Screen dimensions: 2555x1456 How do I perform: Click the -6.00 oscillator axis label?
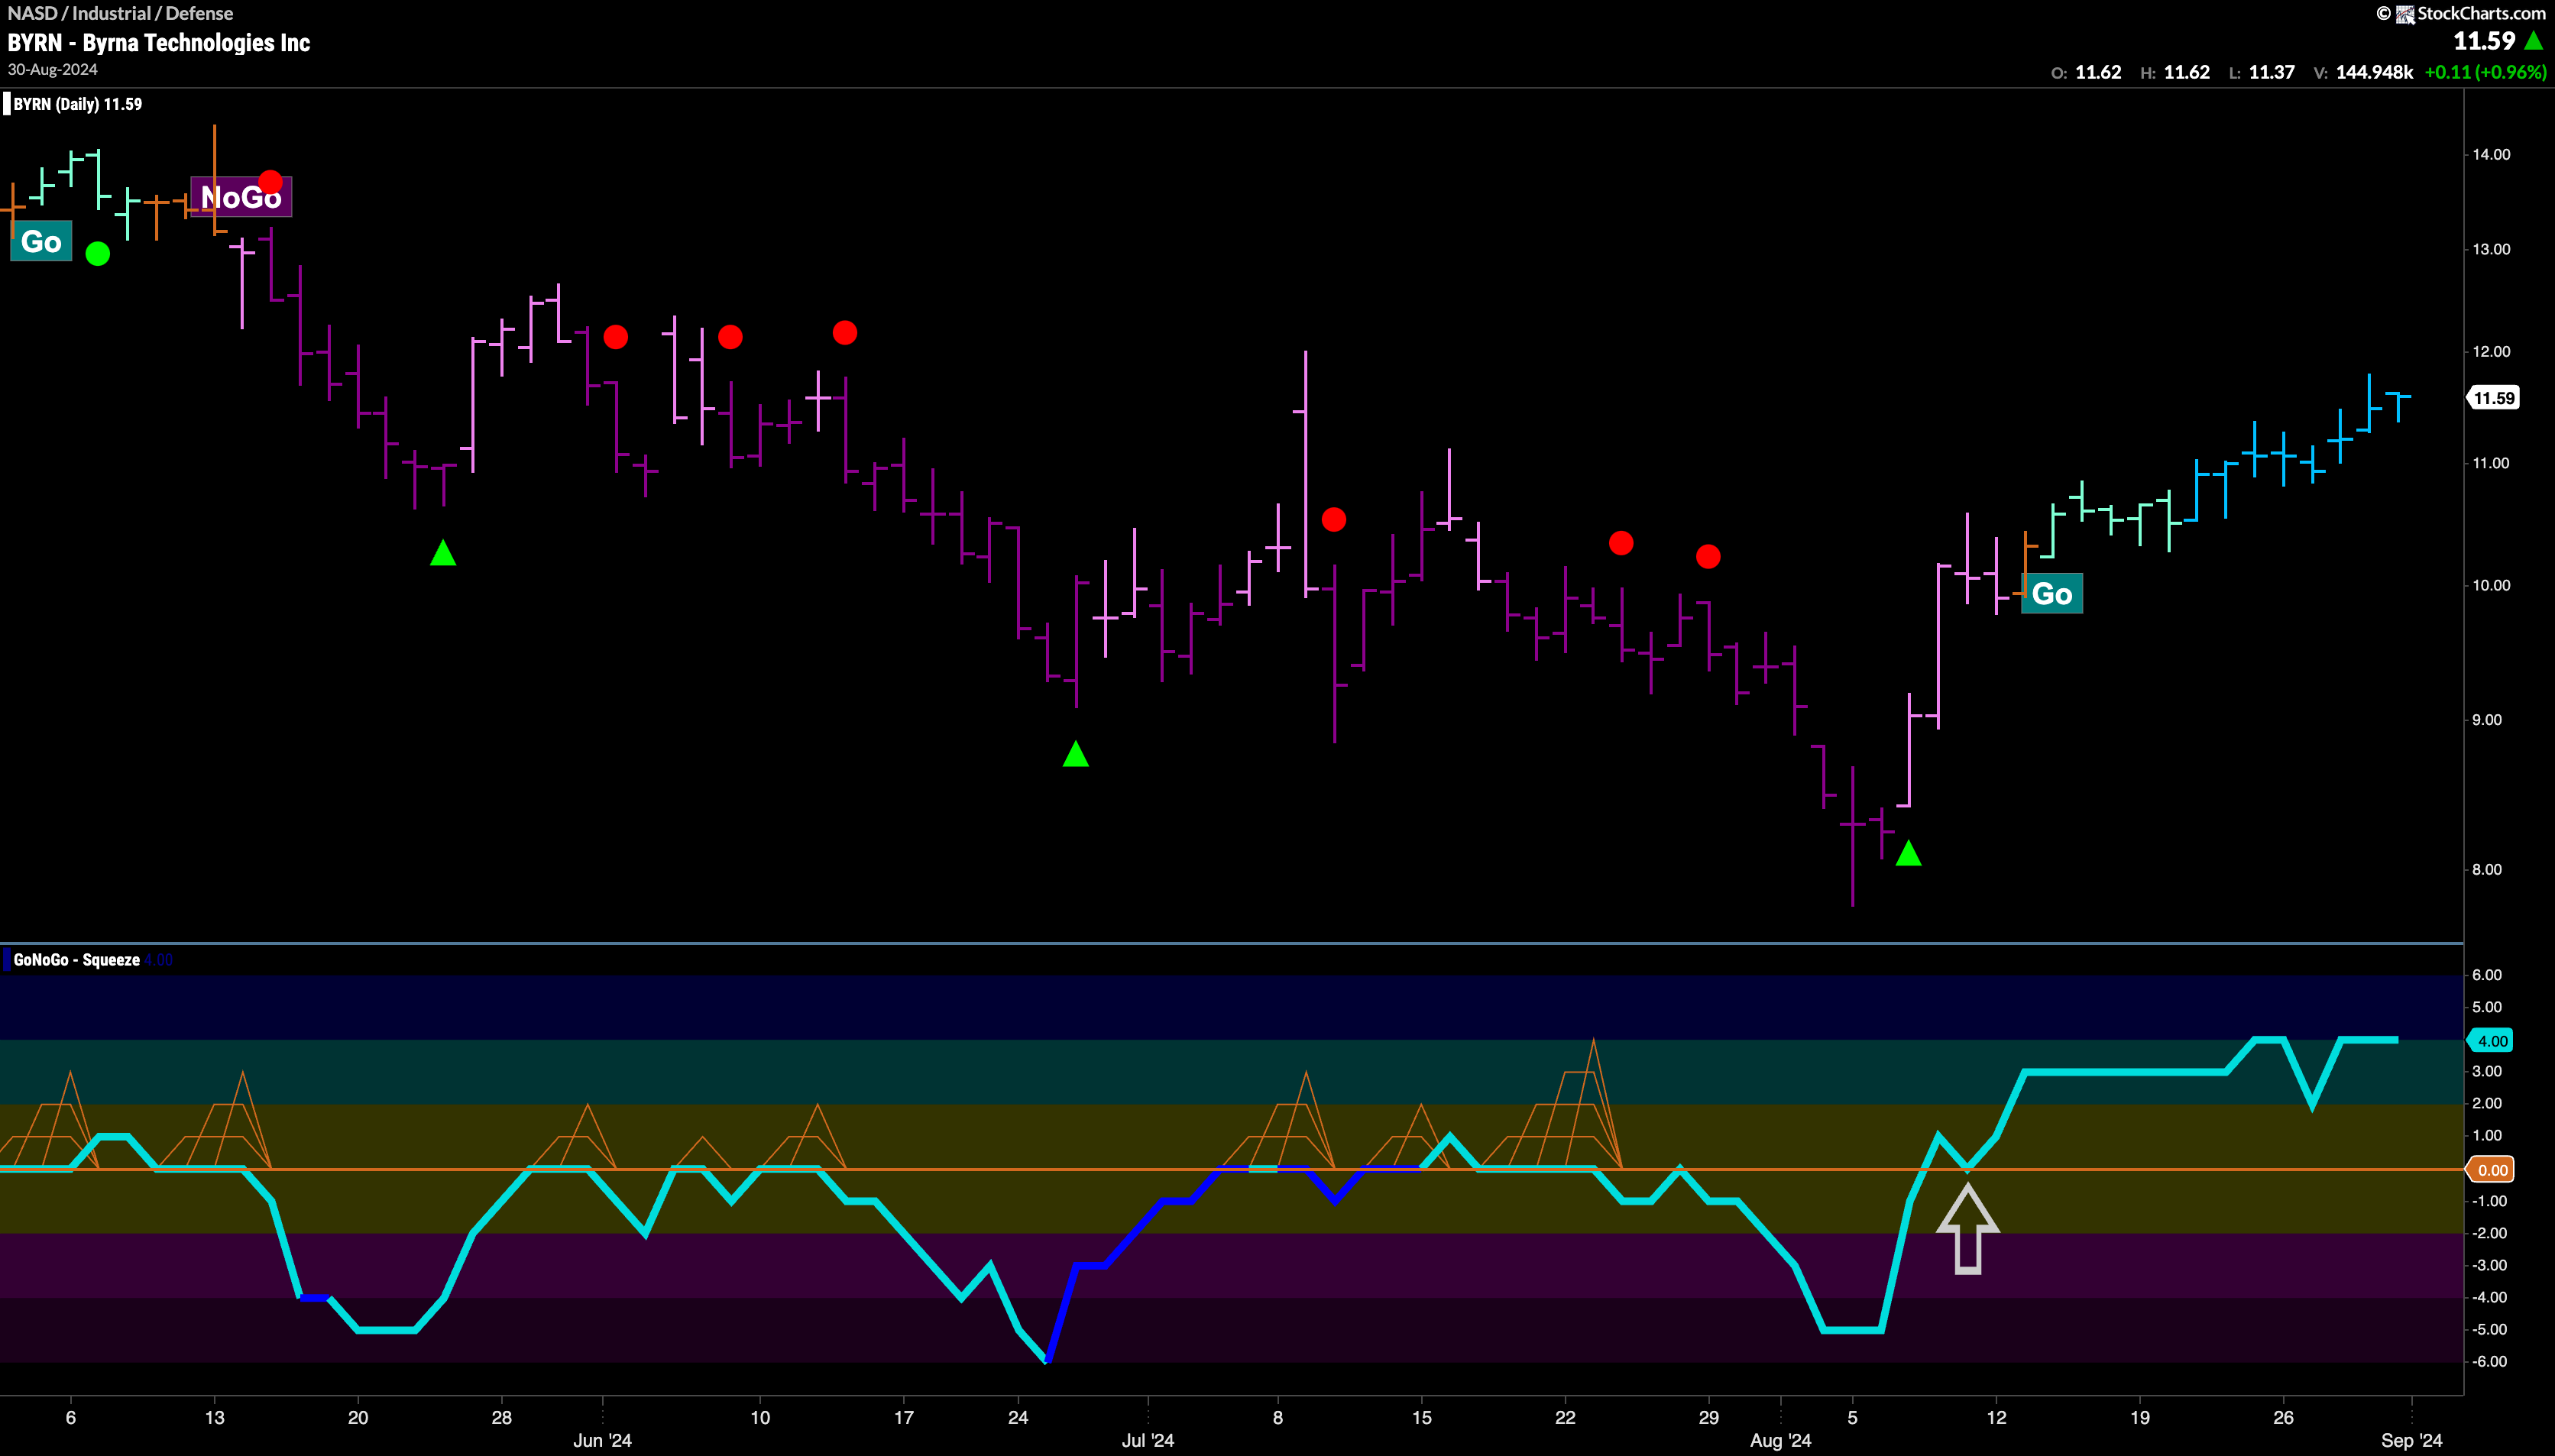coord(2489,1361)
